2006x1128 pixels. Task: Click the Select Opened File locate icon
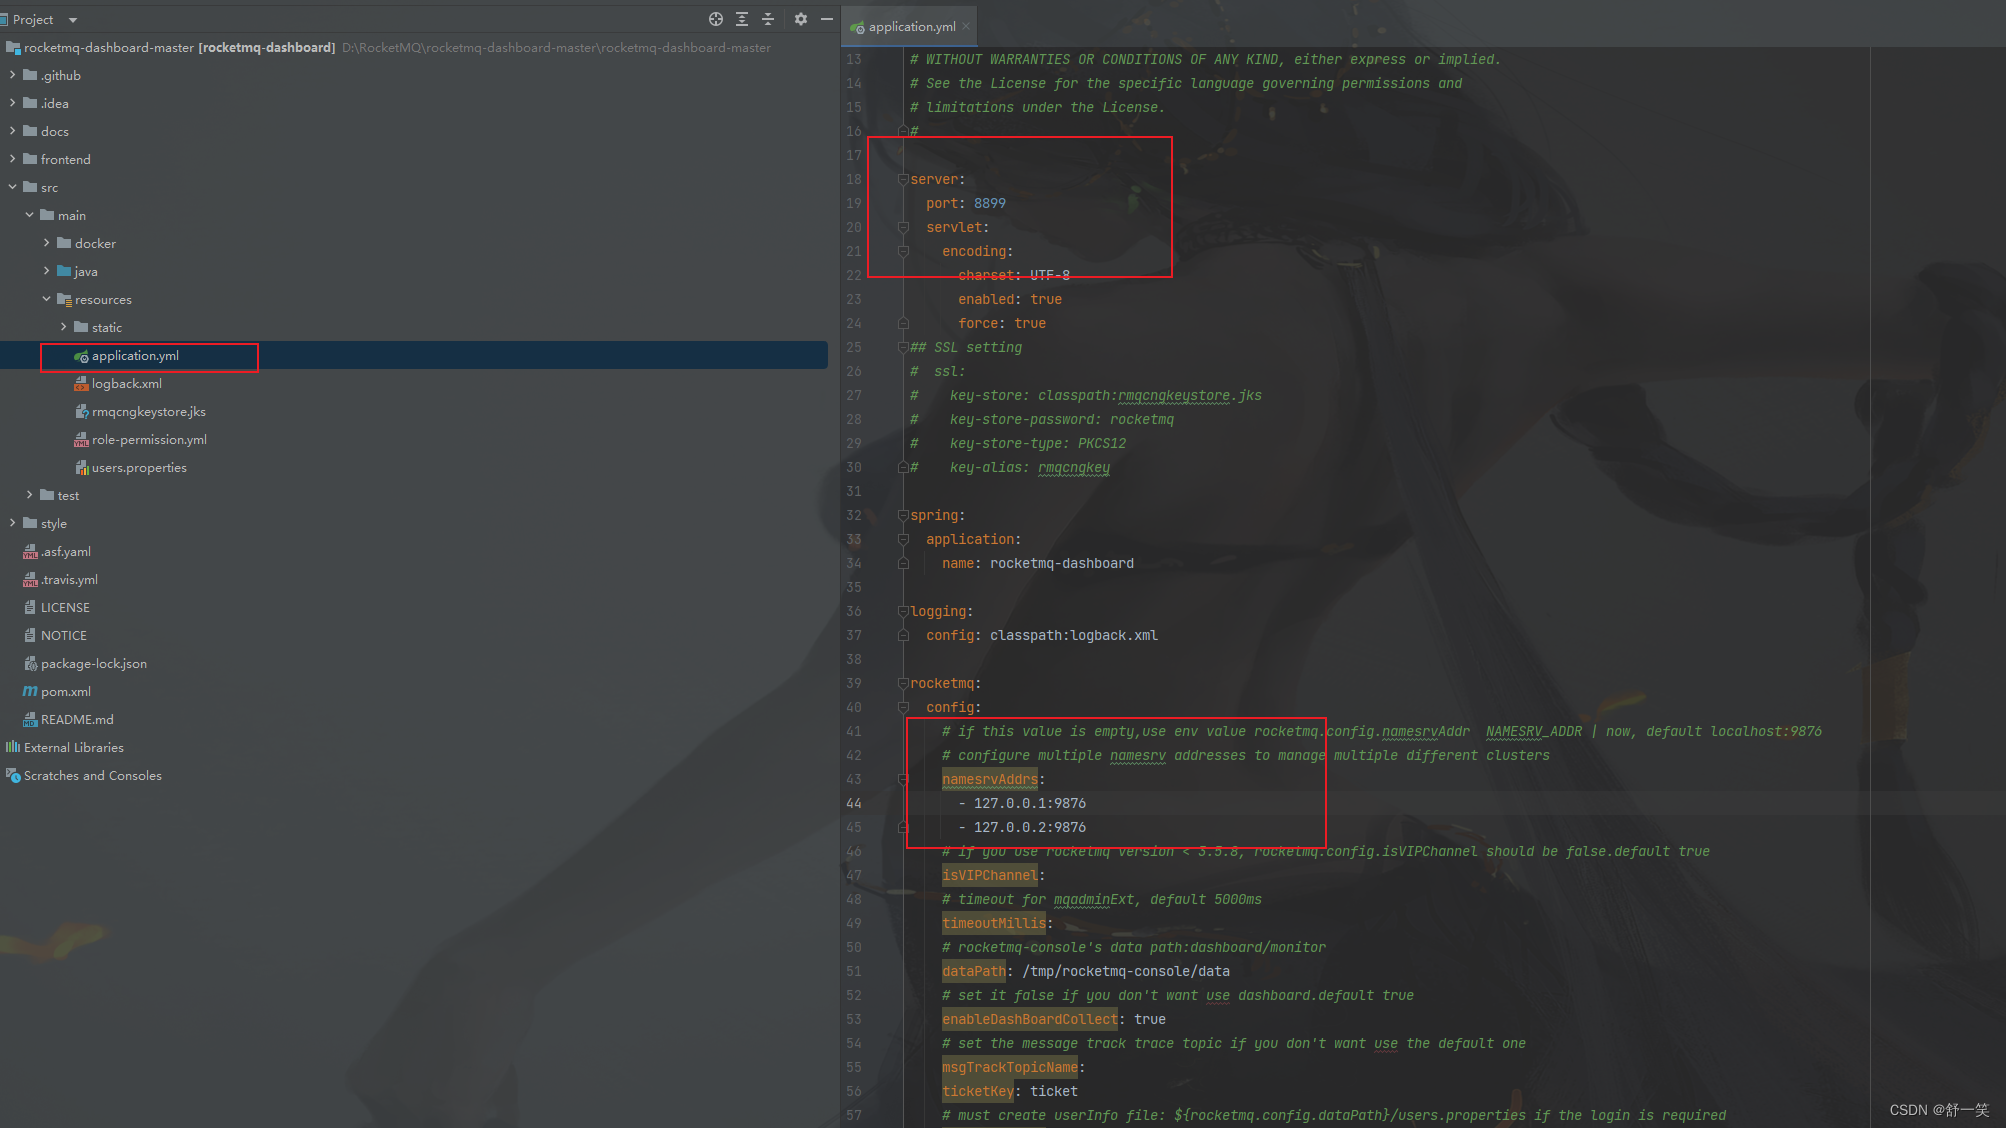click(x=716, y=19)
